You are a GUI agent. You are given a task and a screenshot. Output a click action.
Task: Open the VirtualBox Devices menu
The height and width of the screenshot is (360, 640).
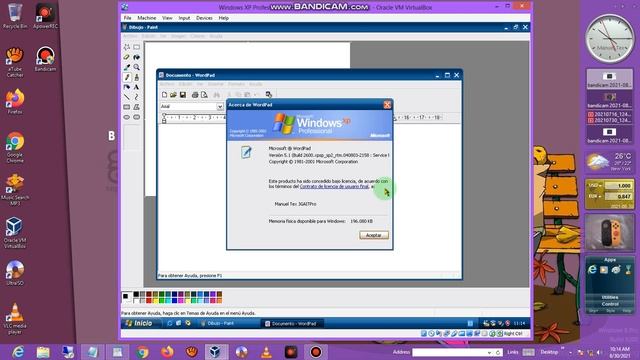tap(204, 18)
